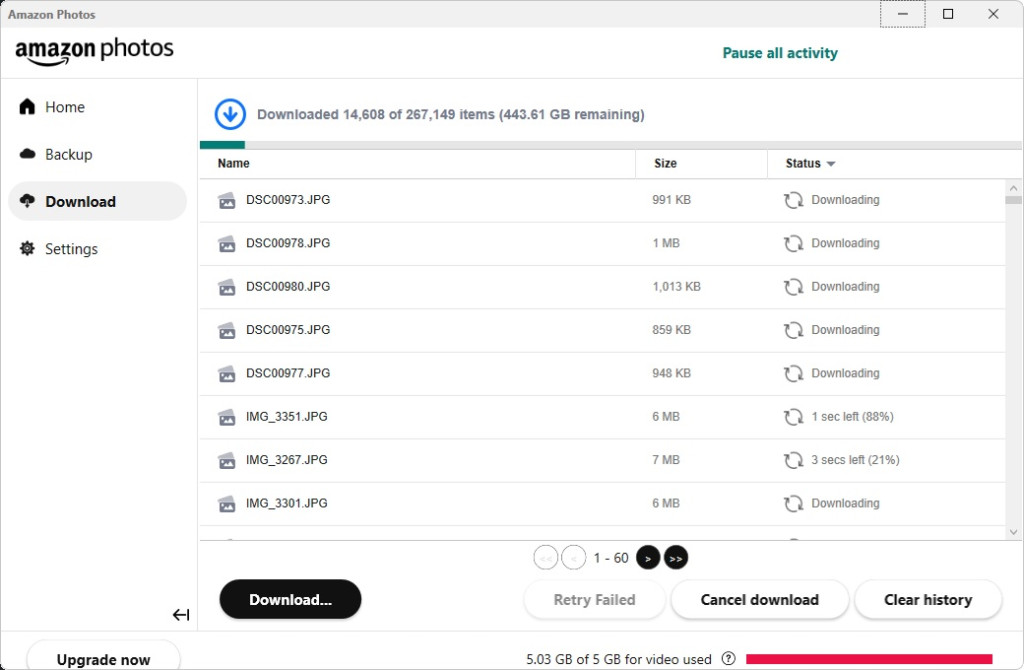Viewport: 1024px width, 670px height.
Task: Select the DSC00978.JPG file name
Action: coord(288,243)
